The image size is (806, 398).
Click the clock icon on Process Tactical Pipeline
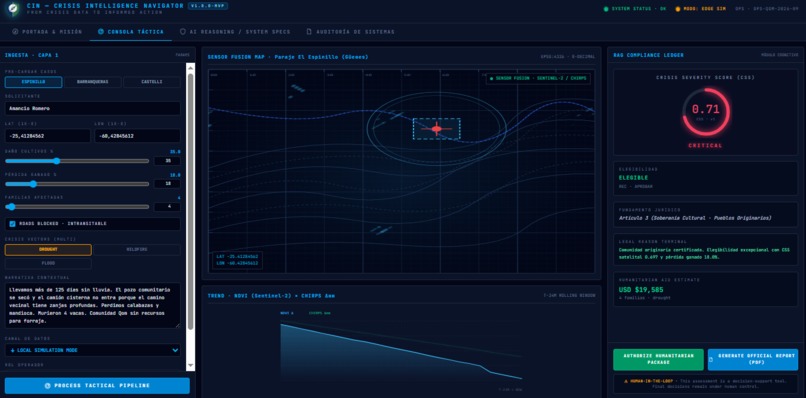tap(47, 386)
